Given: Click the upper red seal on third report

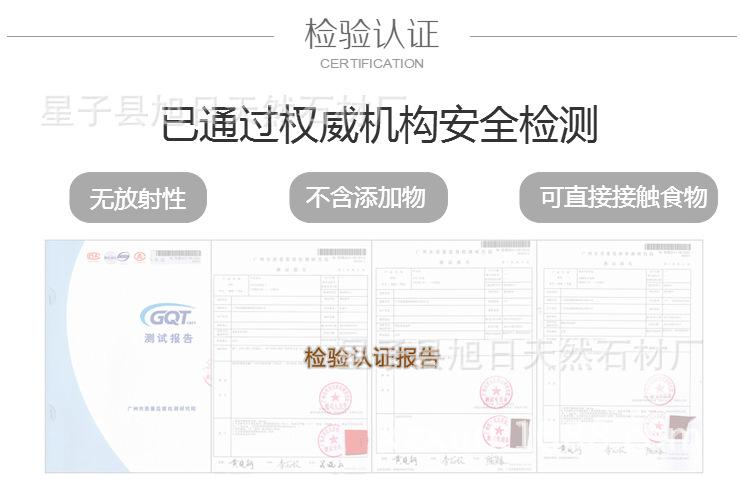Looking at the screenshot, I should 659,390.
